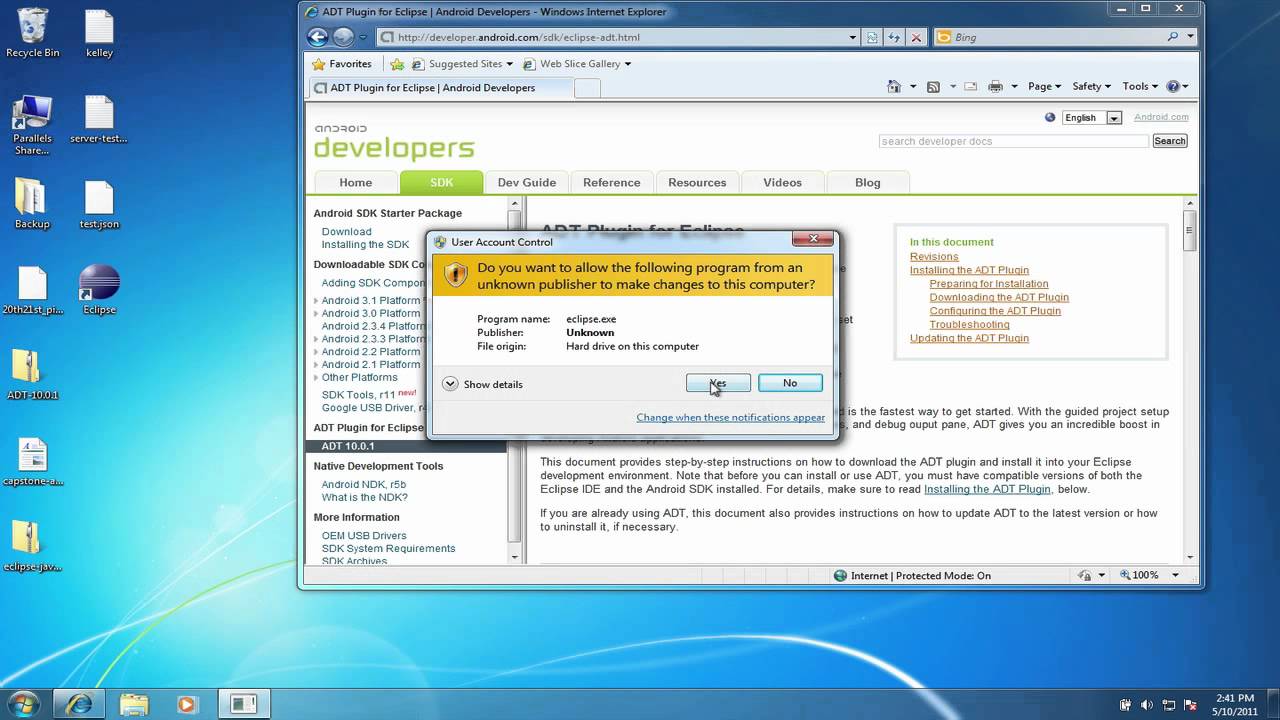Open the English language dropdown
Image resolution: width=1280 pixels, height=720 pixels.
pyautogui.click(x=1091, y=117)
